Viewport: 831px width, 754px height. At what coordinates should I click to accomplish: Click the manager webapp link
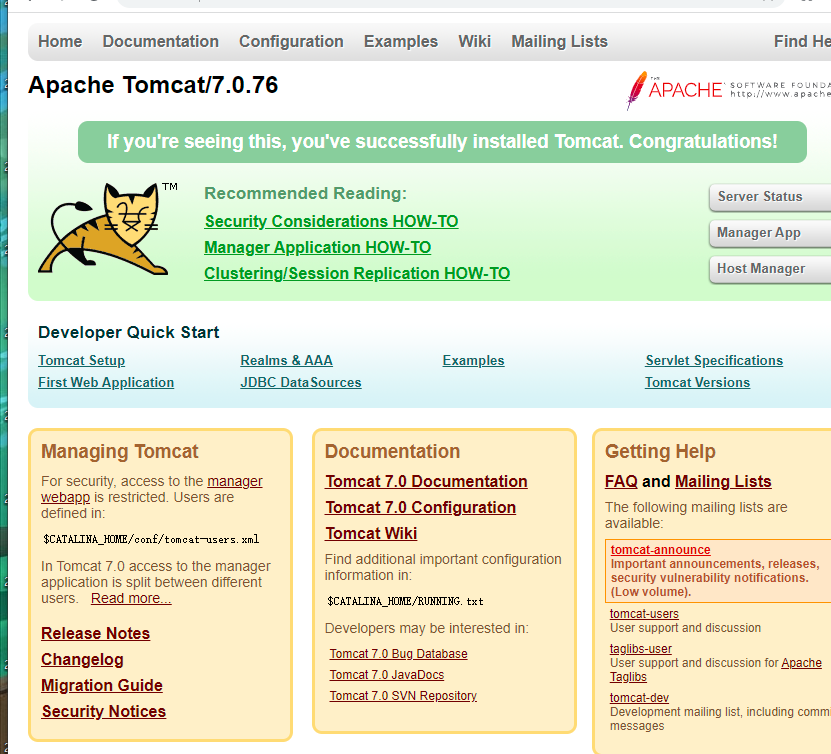[x=234, y=481]
